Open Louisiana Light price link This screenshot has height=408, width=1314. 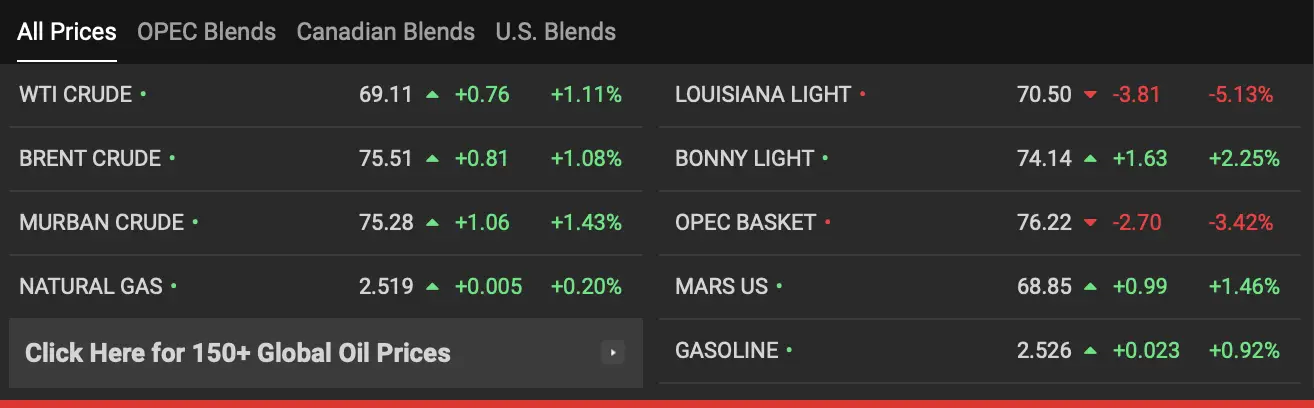[x=763, y=95]
